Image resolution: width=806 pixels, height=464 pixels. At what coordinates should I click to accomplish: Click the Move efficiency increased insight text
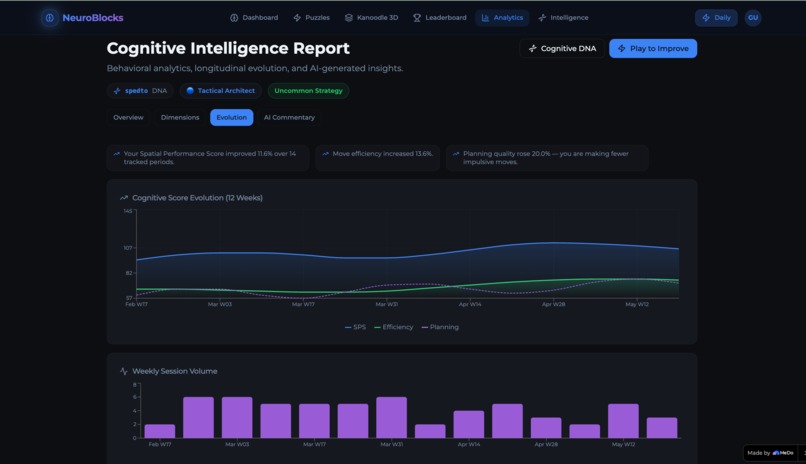pos(382,154)
